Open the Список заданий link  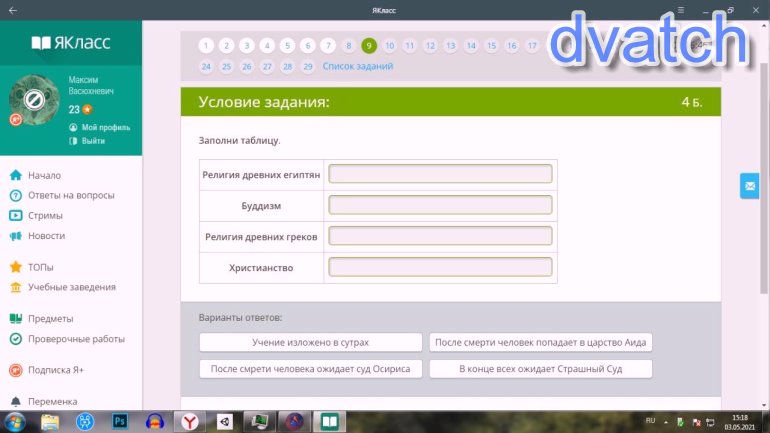tap(357, 67)
